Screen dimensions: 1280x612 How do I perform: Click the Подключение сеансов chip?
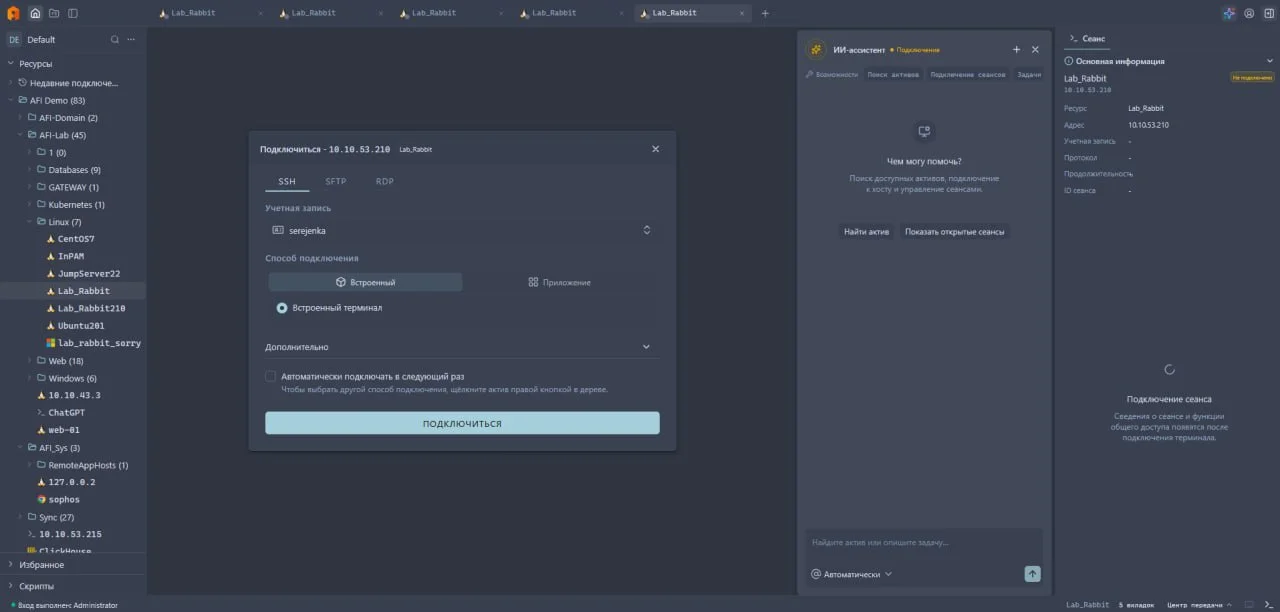(x=968, y=74)
